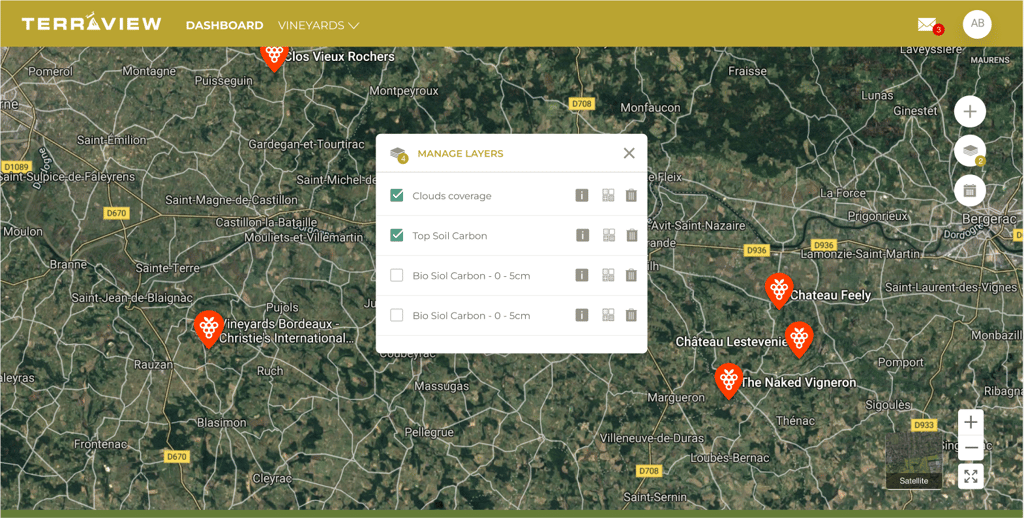Toggle fullscreen map view
The image size is (1024, 518).
click(x=970, y=476)
